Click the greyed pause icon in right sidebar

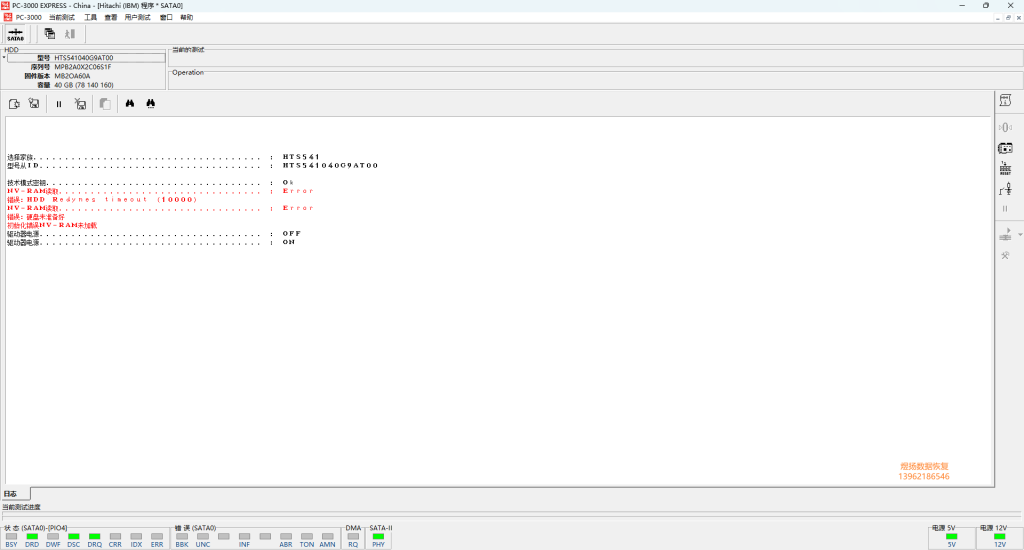point(1005,209)
